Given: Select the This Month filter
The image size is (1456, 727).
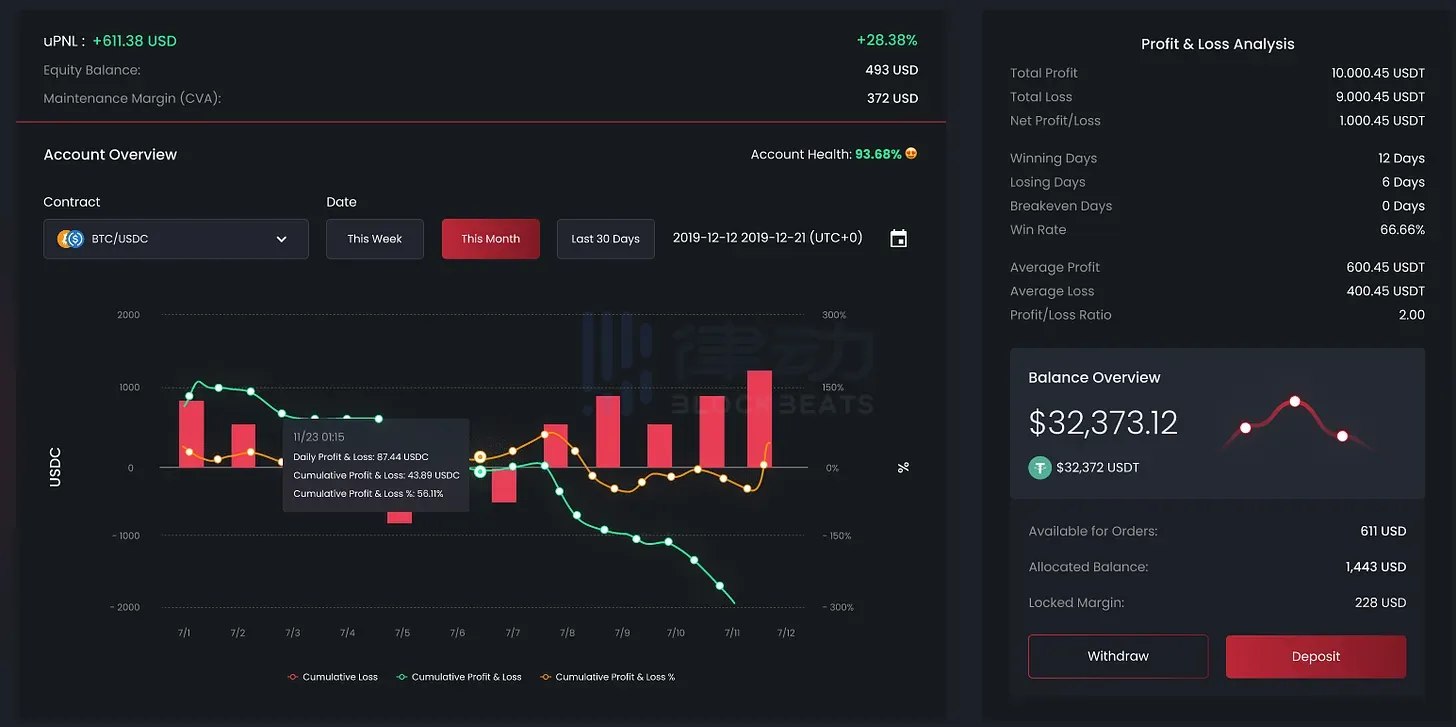Looking at the screenshot, I should [490, 239].
